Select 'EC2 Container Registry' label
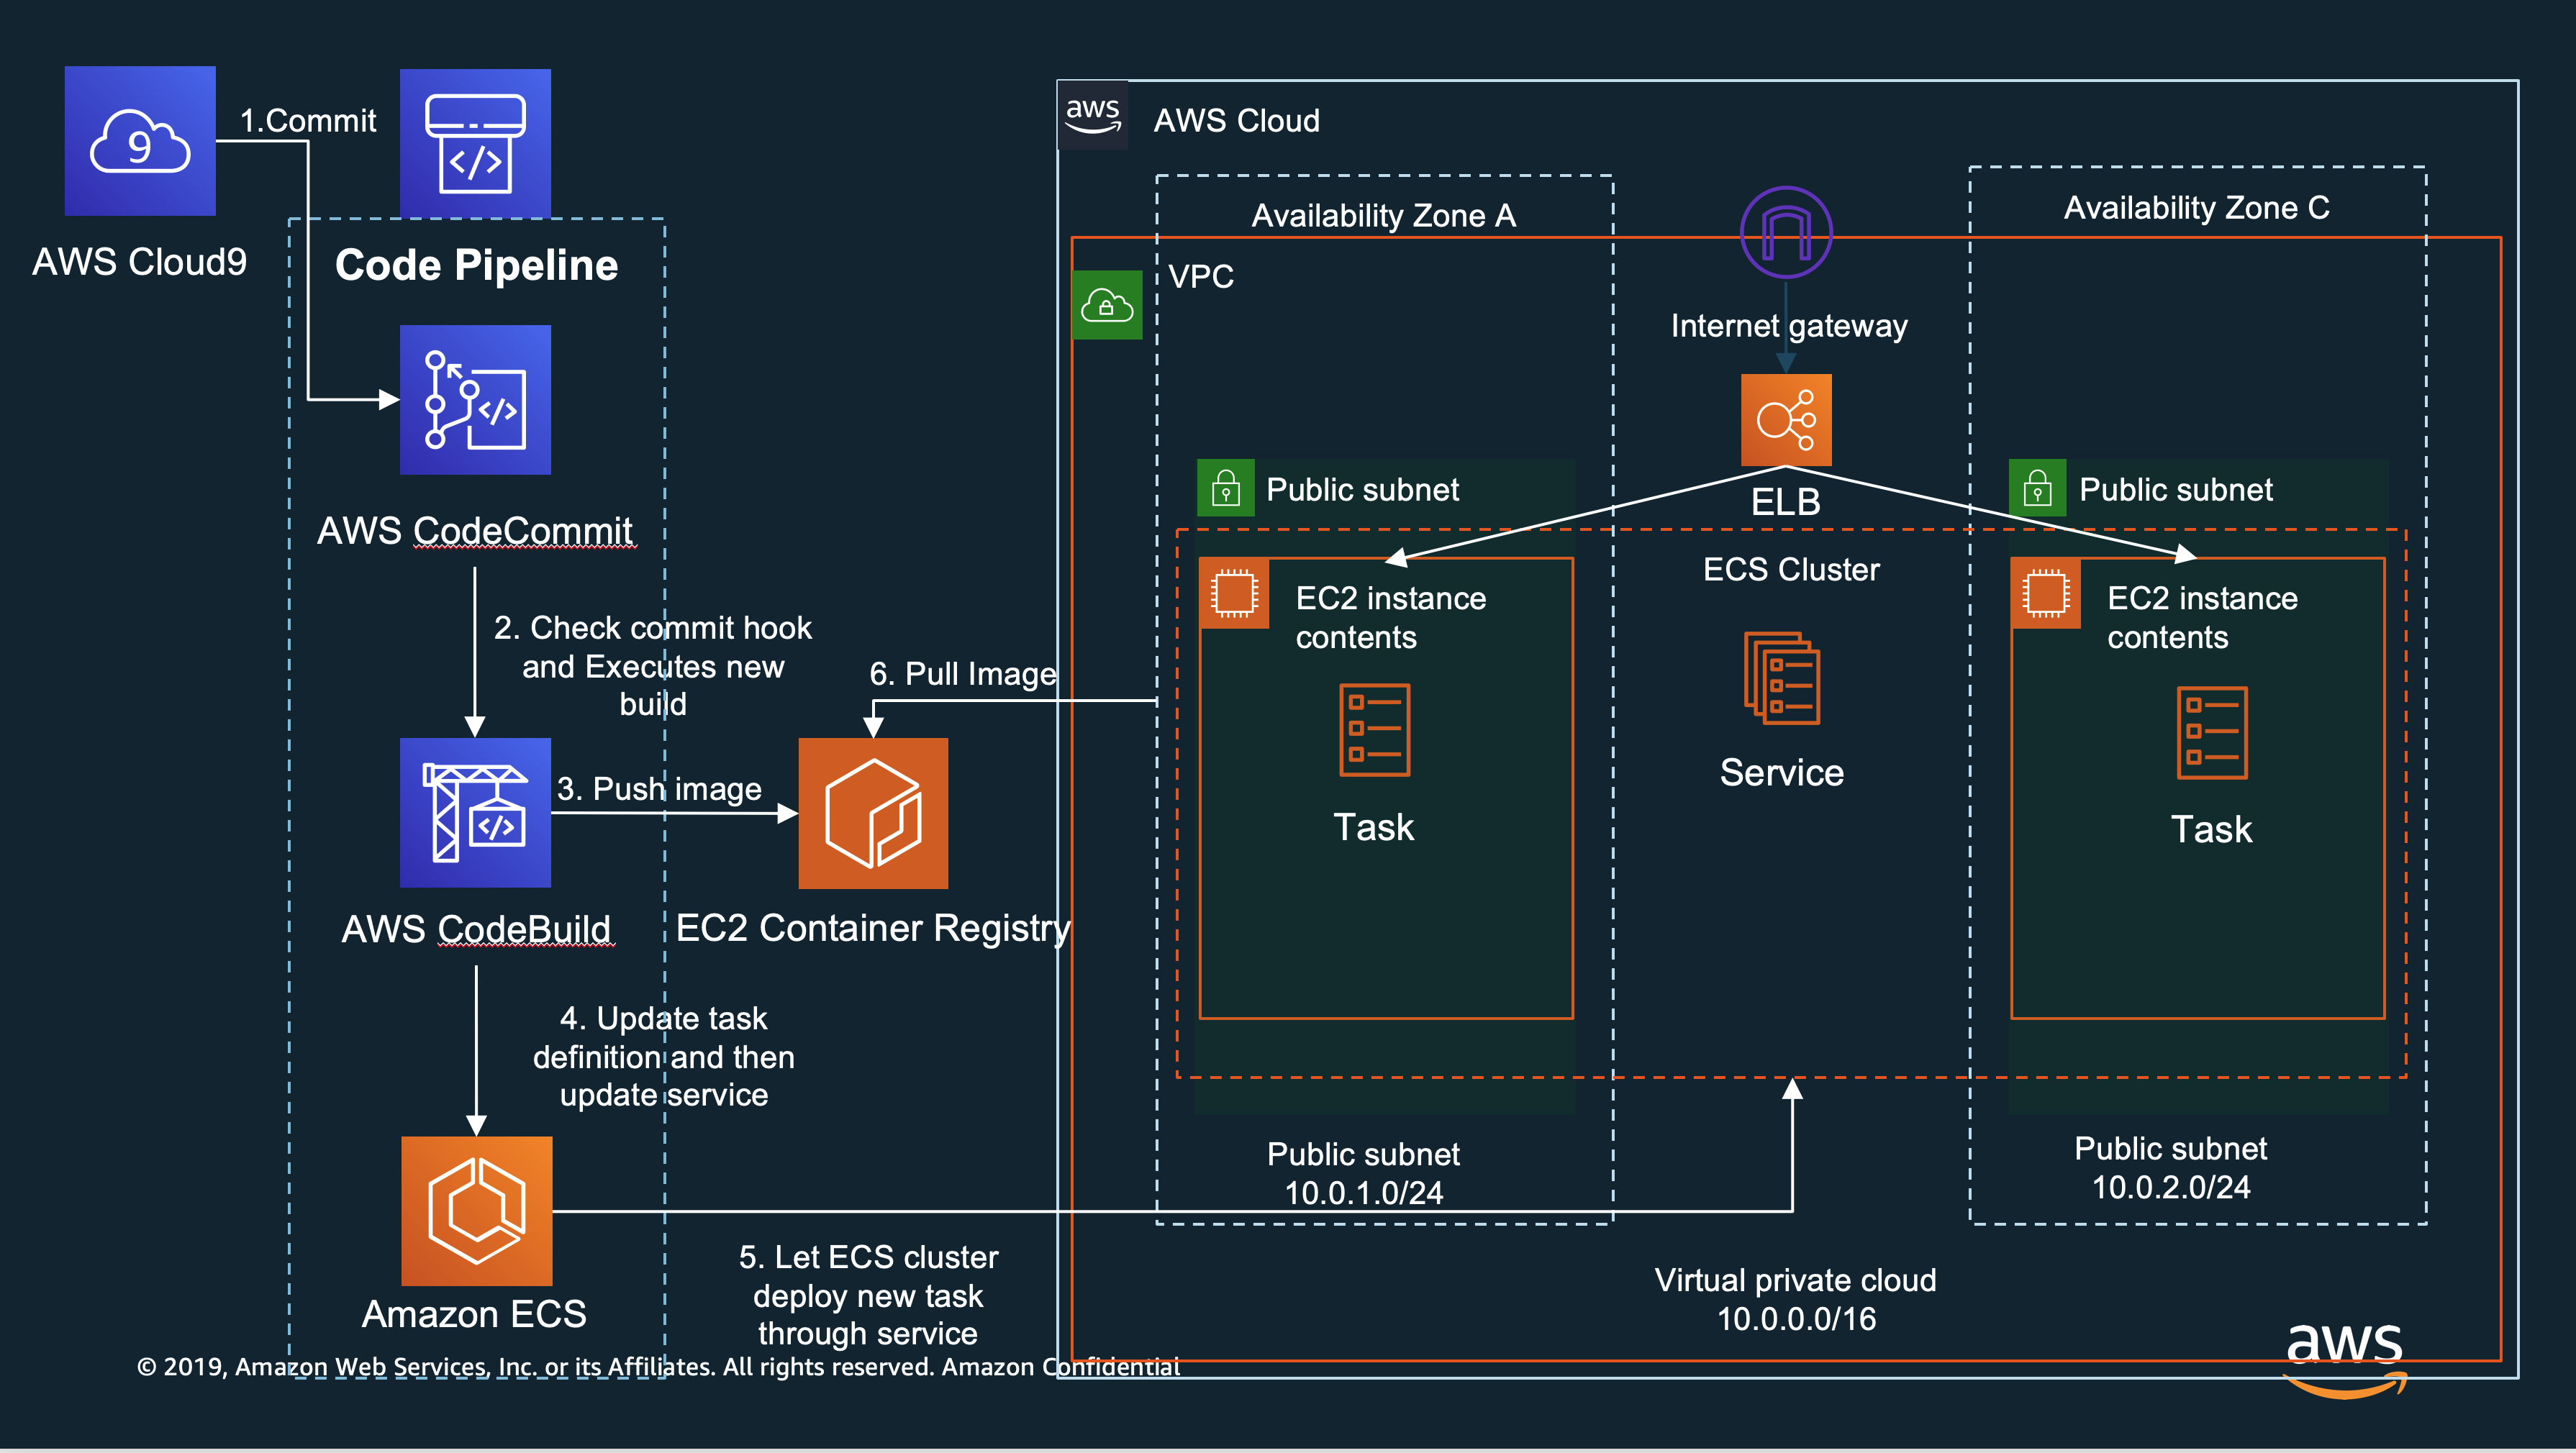The width and height of the screenshot is (2576, 1453). tap(873, 928)
